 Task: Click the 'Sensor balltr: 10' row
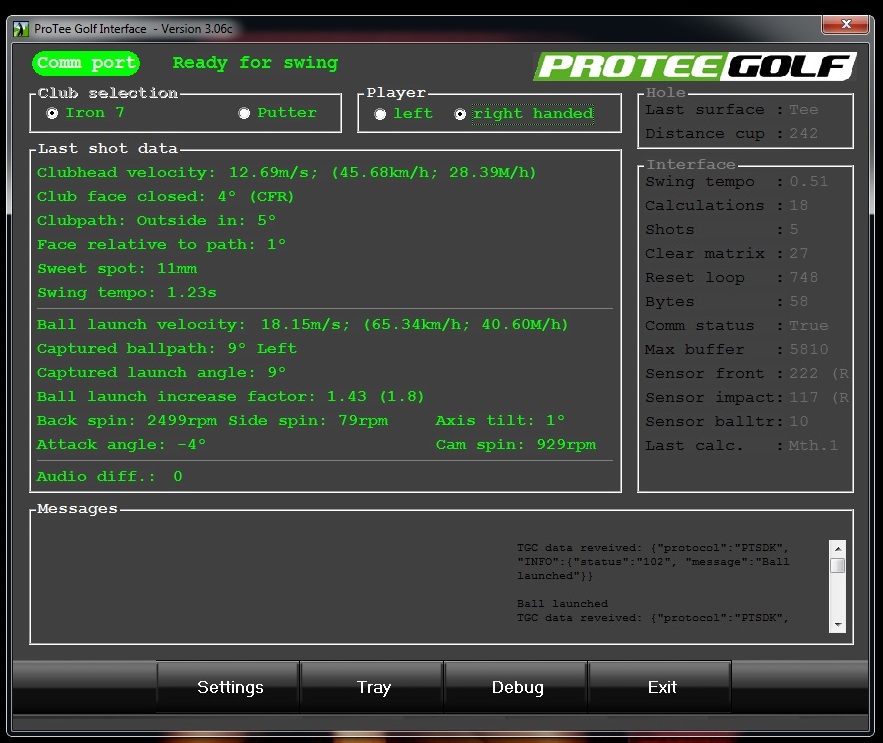tap(726, 421)
